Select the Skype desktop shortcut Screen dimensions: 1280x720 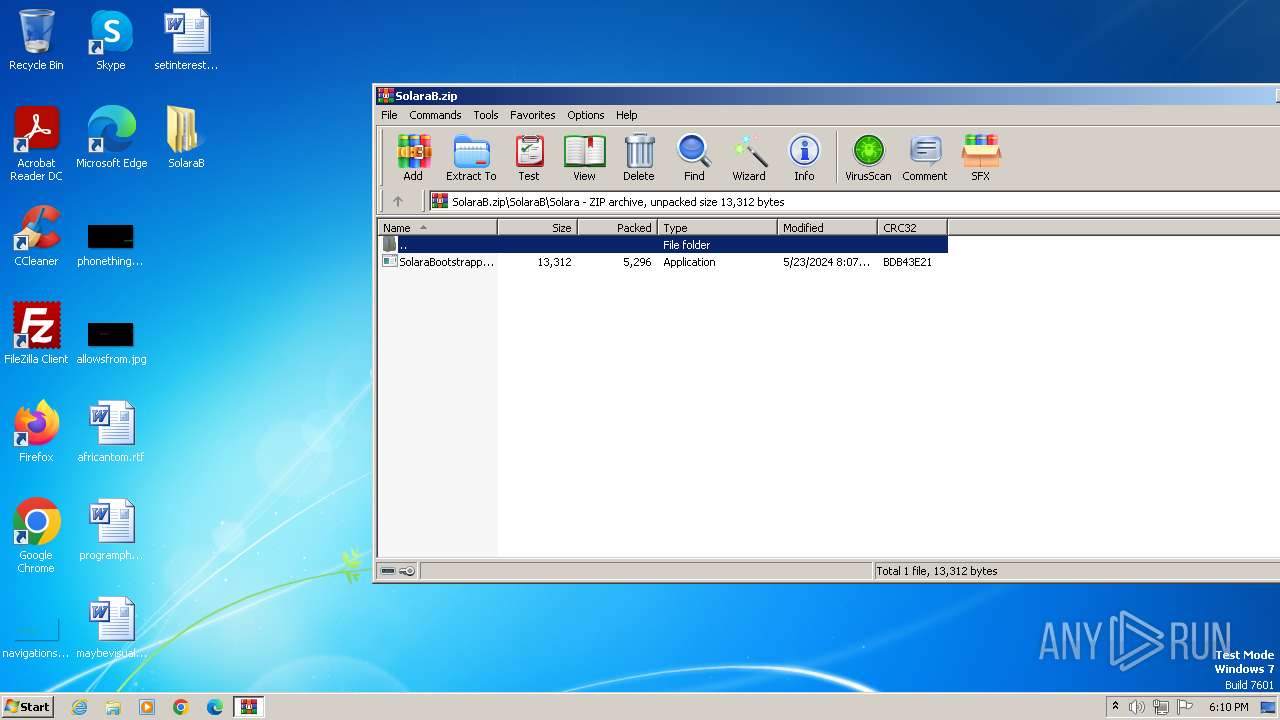(x=111, y=41)
